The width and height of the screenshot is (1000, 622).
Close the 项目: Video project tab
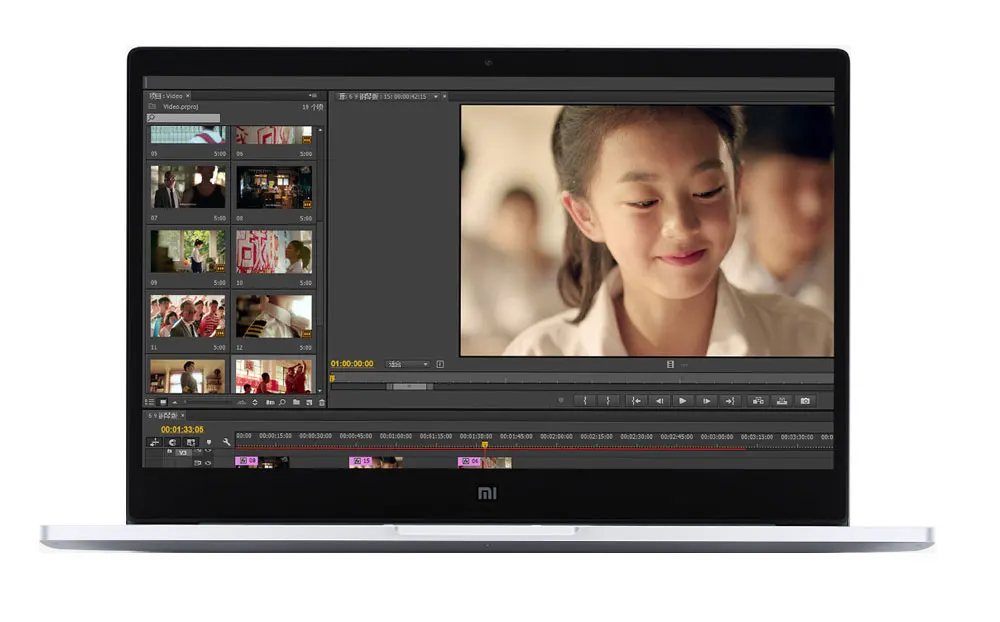click(188, 96)
